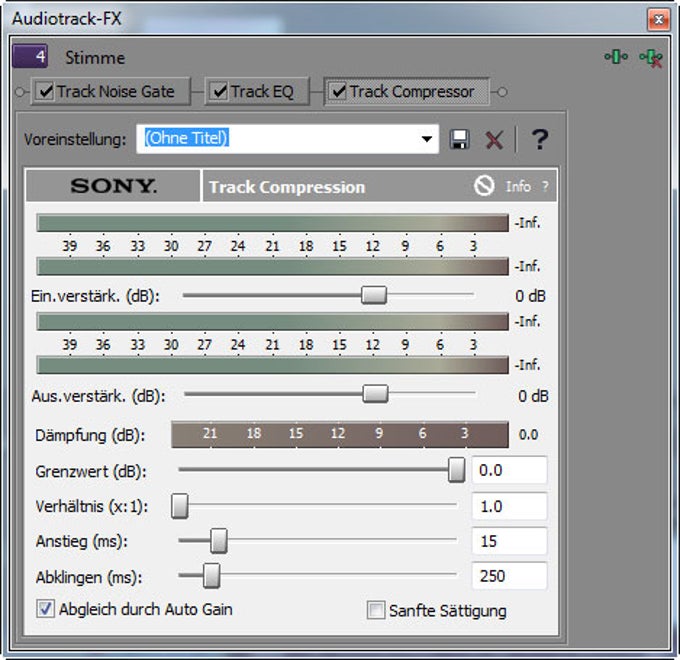
Task: Click the Abklingen value field showing 250
Action: tap(510, 576)
